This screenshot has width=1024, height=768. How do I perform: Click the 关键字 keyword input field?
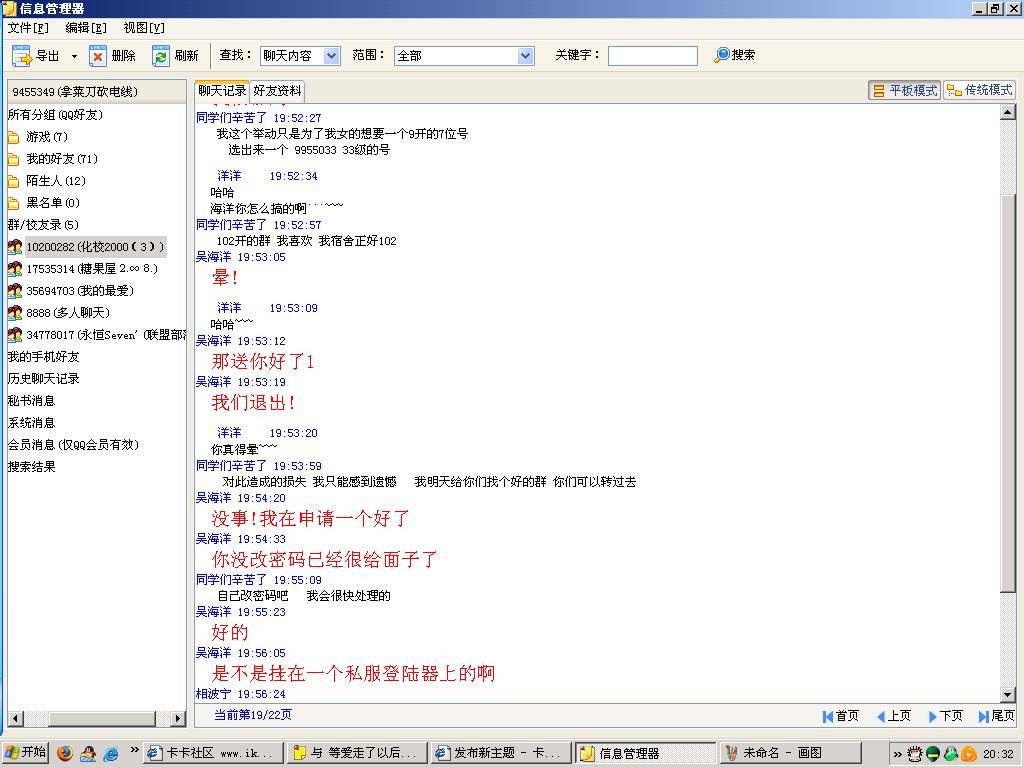[x=652, y=56]
